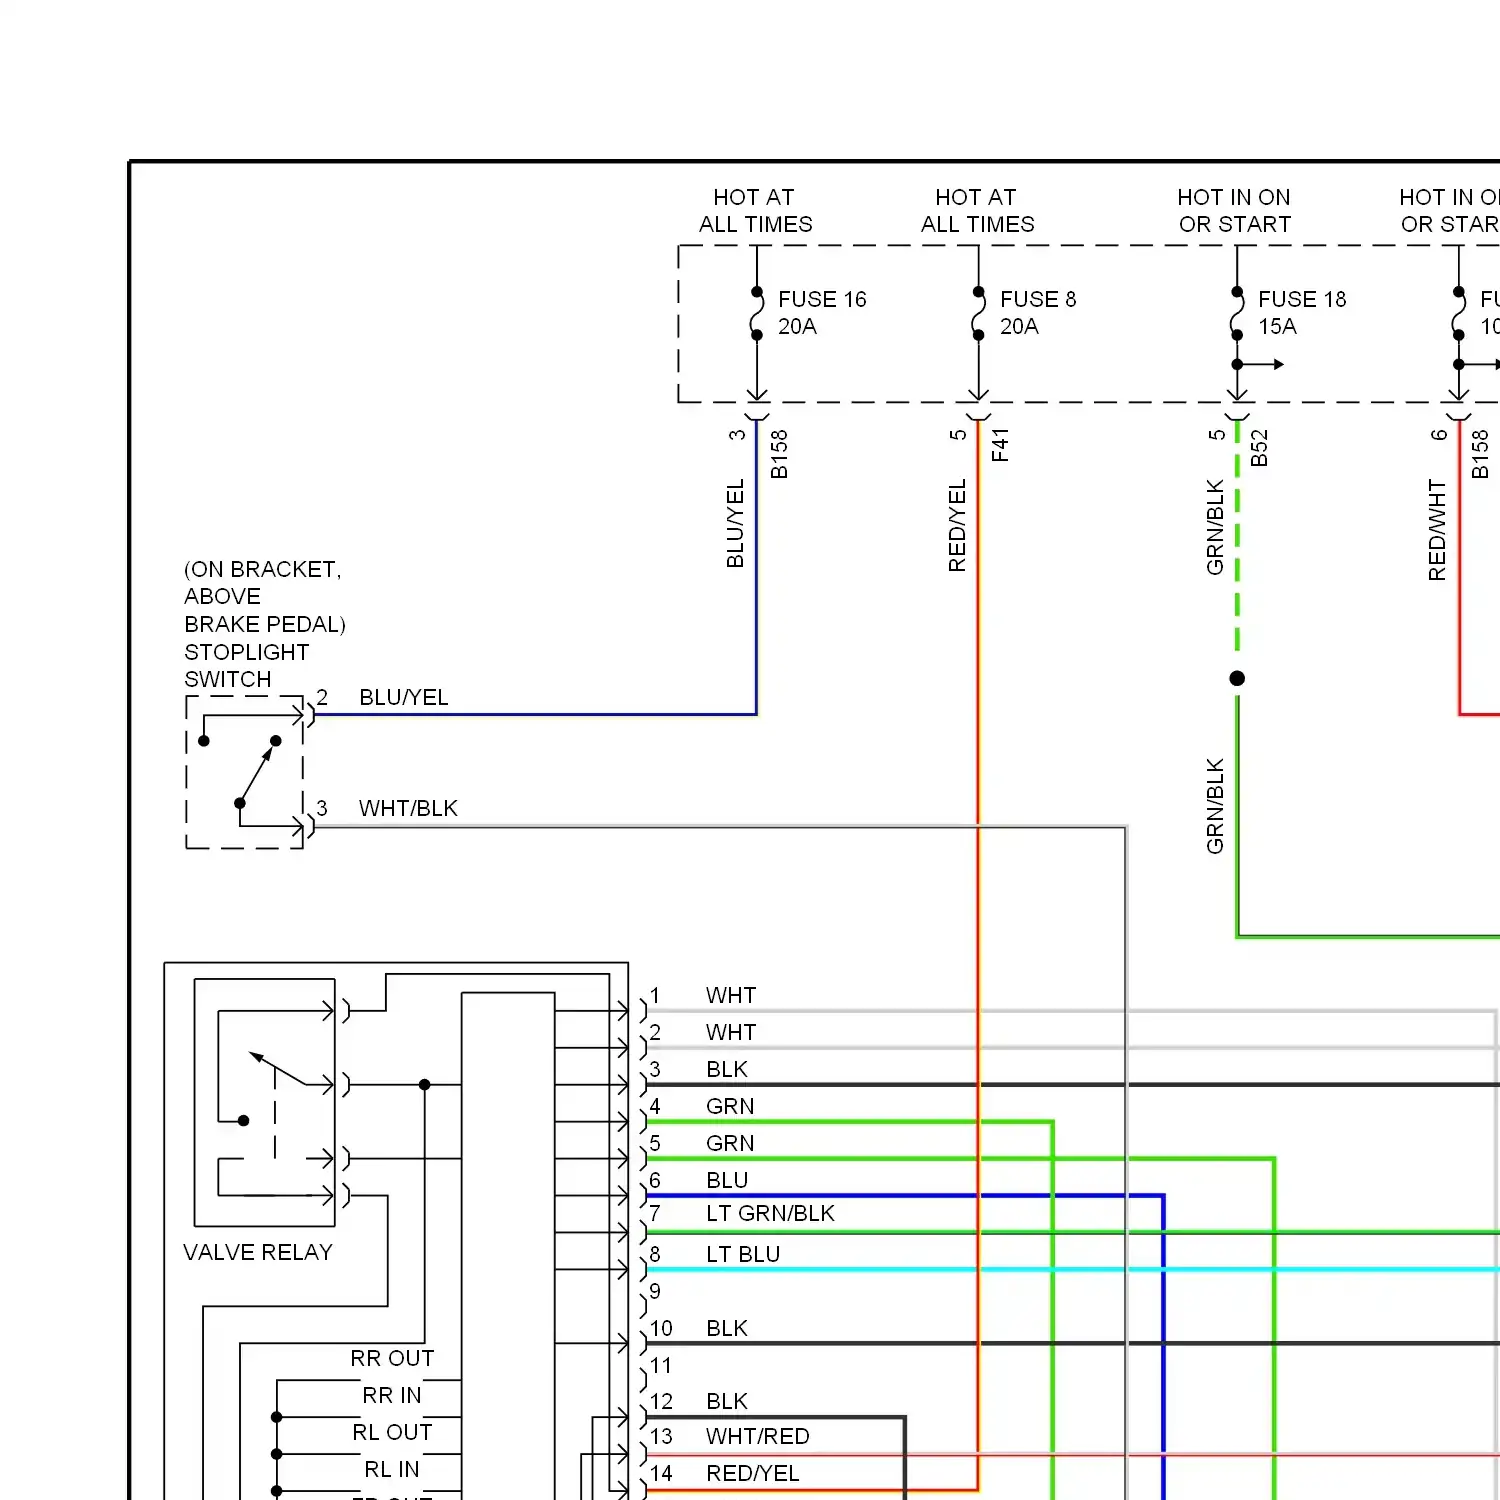Screen dimensions: 1500x1500
Task: Select WHT/RED label at pin 13
Action: [758, 1437]
